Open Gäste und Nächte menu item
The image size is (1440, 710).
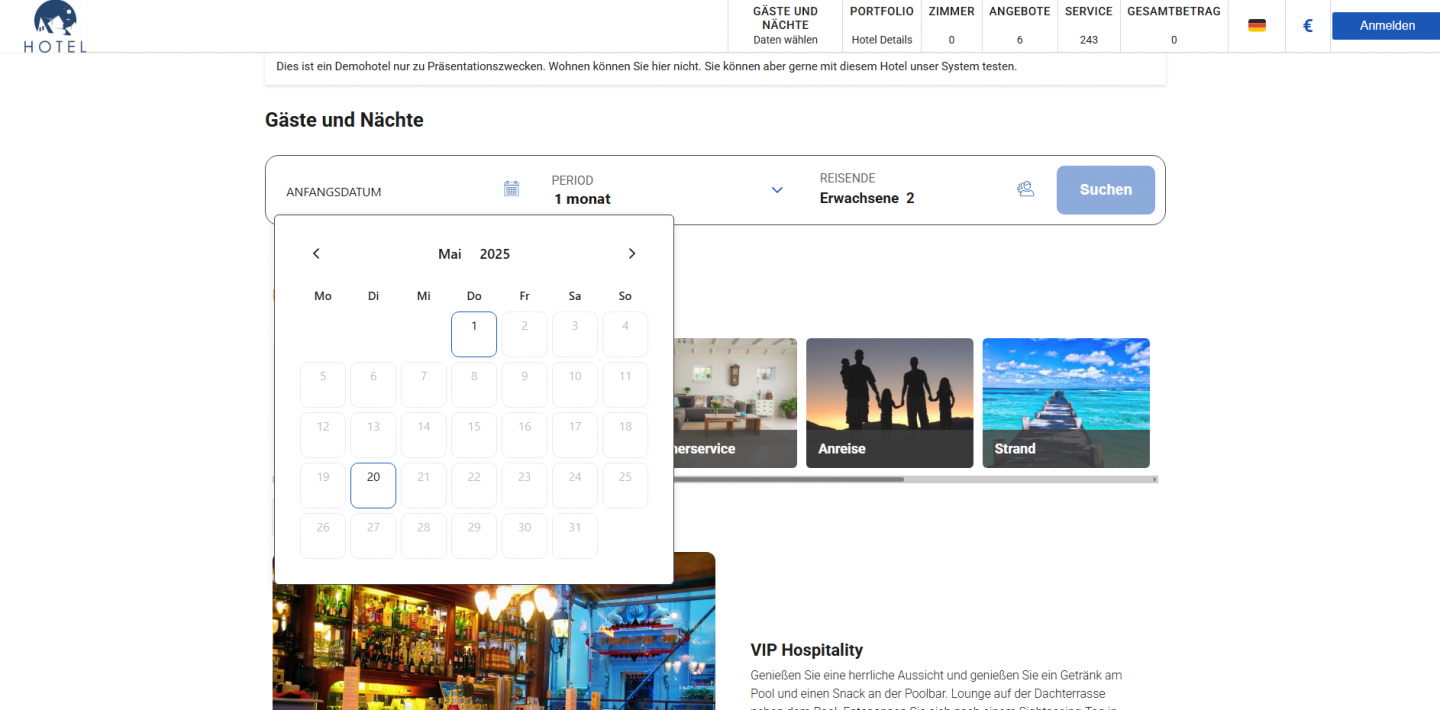(x=785, y=26)
